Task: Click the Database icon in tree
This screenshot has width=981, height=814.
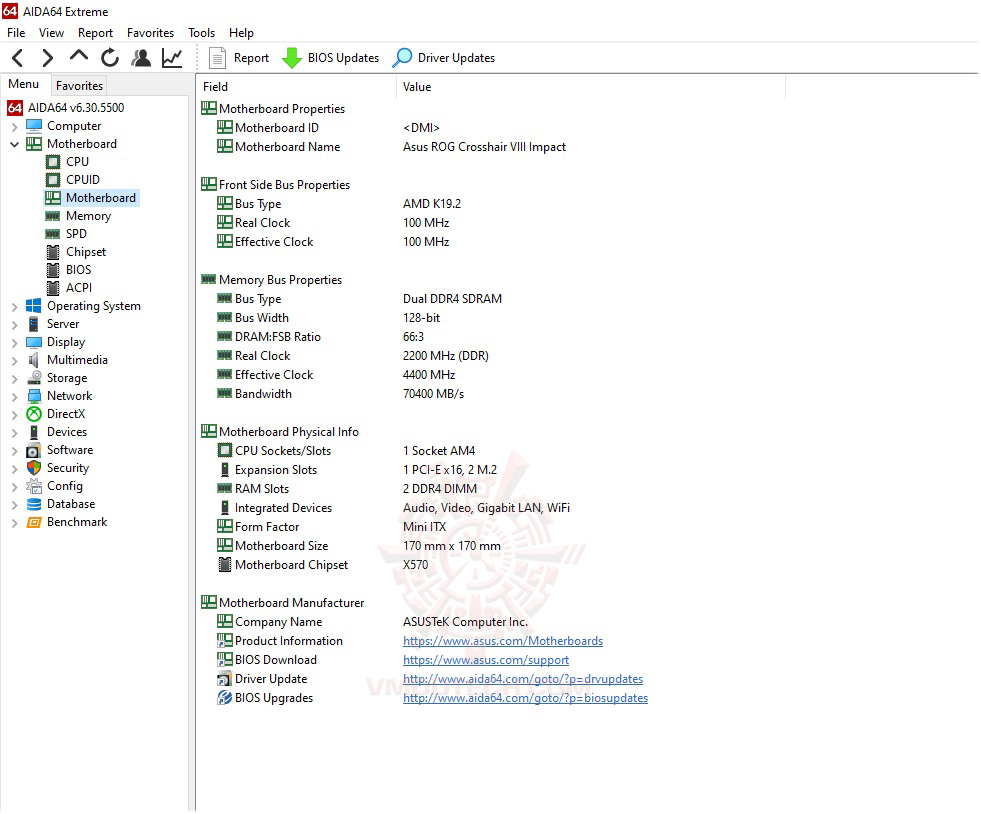Action: pos(34,504)
